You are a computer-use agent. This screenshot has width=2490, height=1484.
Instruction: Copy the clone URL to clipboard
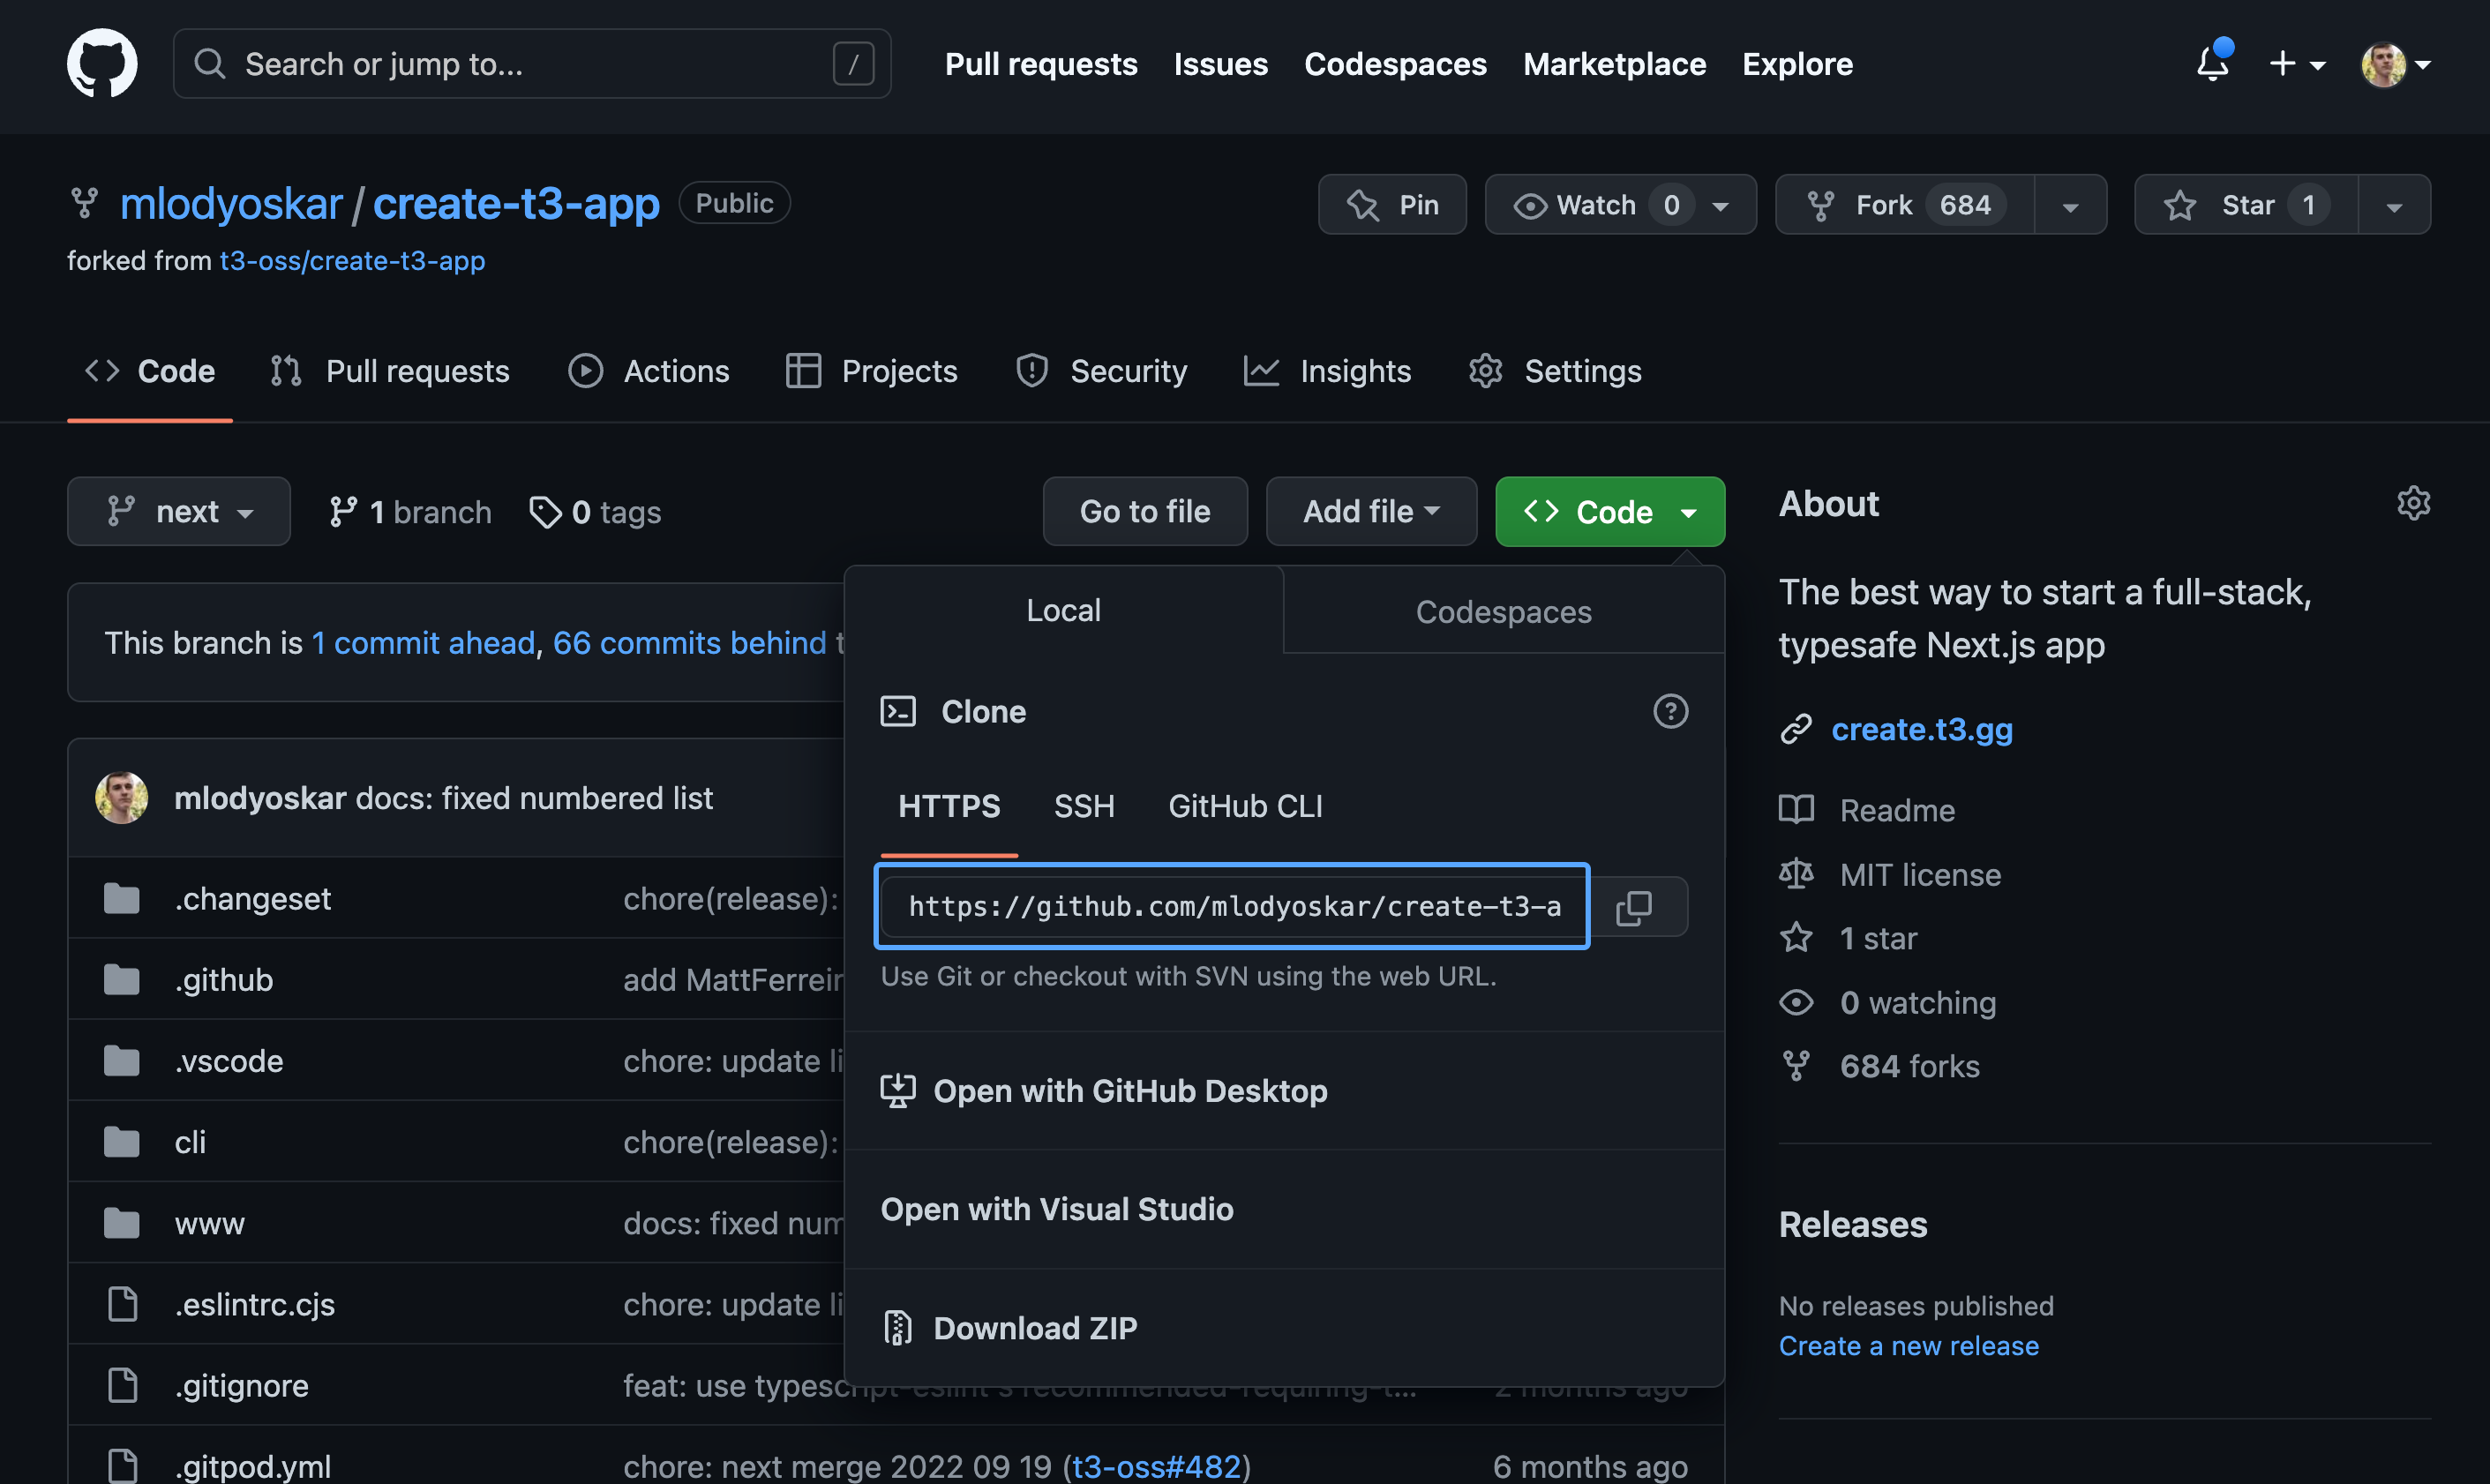pos(1636,907)
